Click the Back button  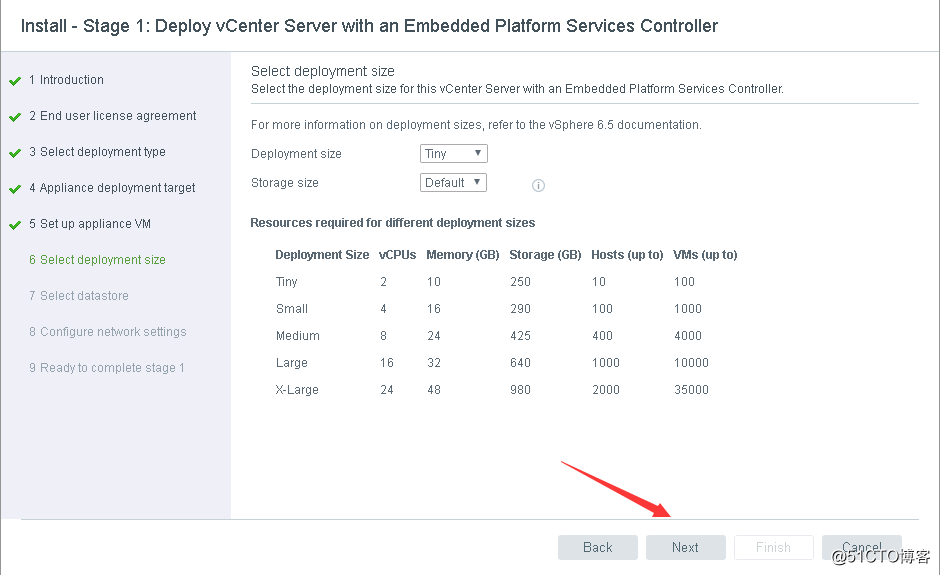[x=598, y=547]
